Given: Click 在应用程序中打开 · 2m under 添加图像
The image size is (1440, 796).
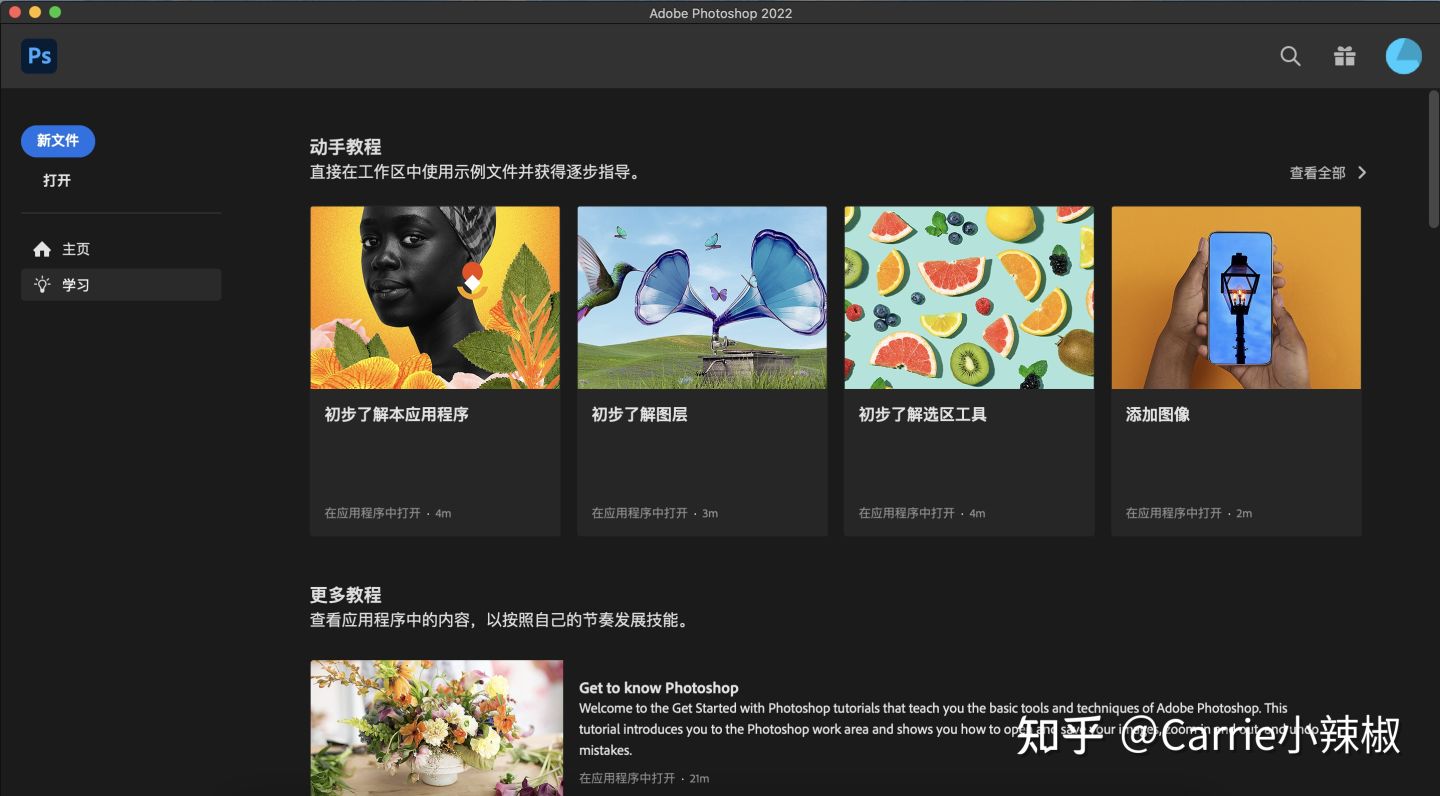Looking at the screenshot, I should pyautogui.click(x=1189, y=513).
